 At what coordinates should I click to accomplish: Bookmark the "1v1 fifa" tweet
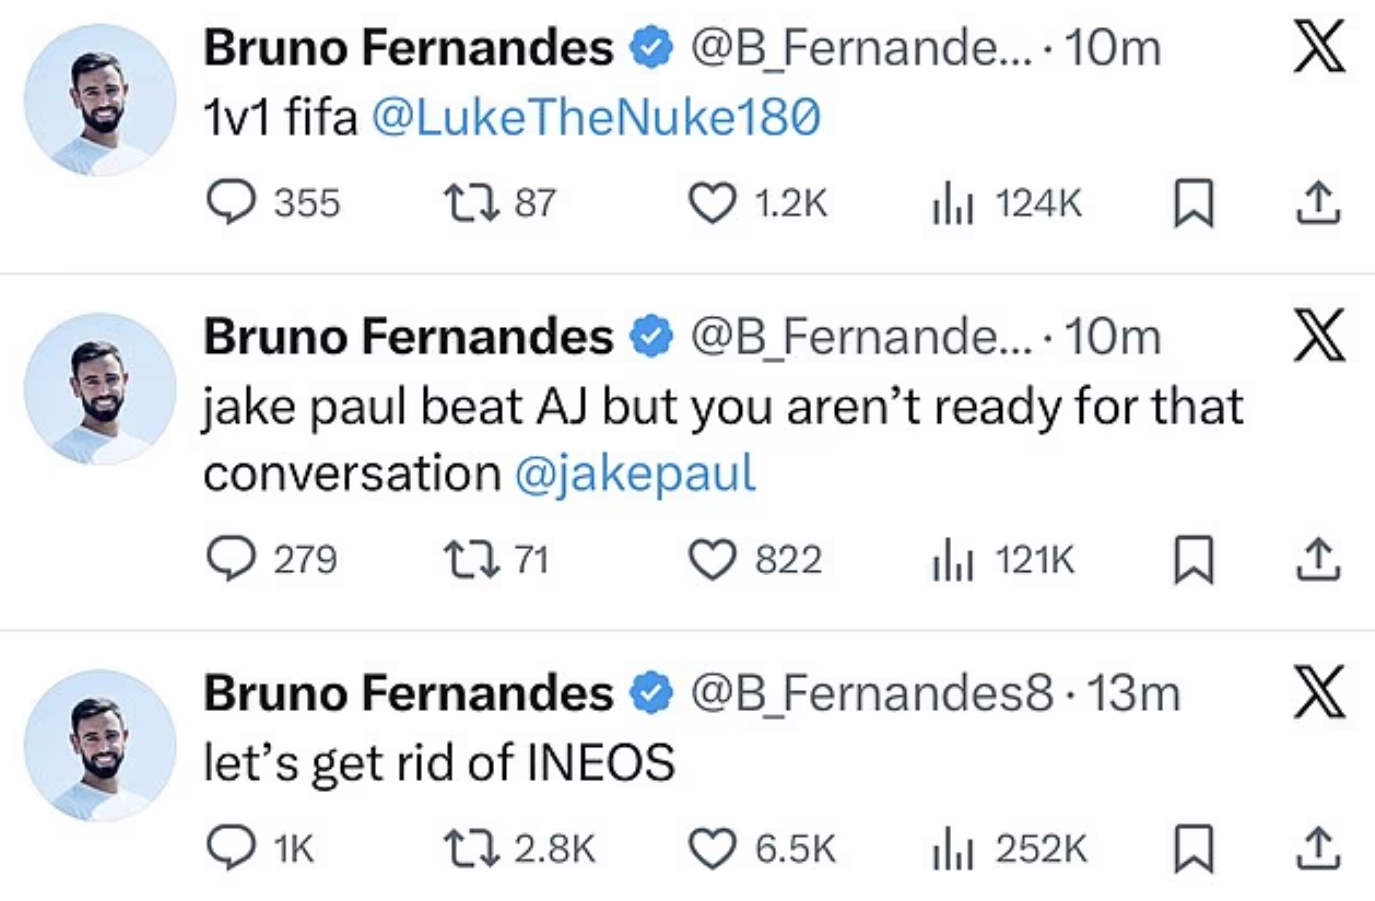point(1193,202)
